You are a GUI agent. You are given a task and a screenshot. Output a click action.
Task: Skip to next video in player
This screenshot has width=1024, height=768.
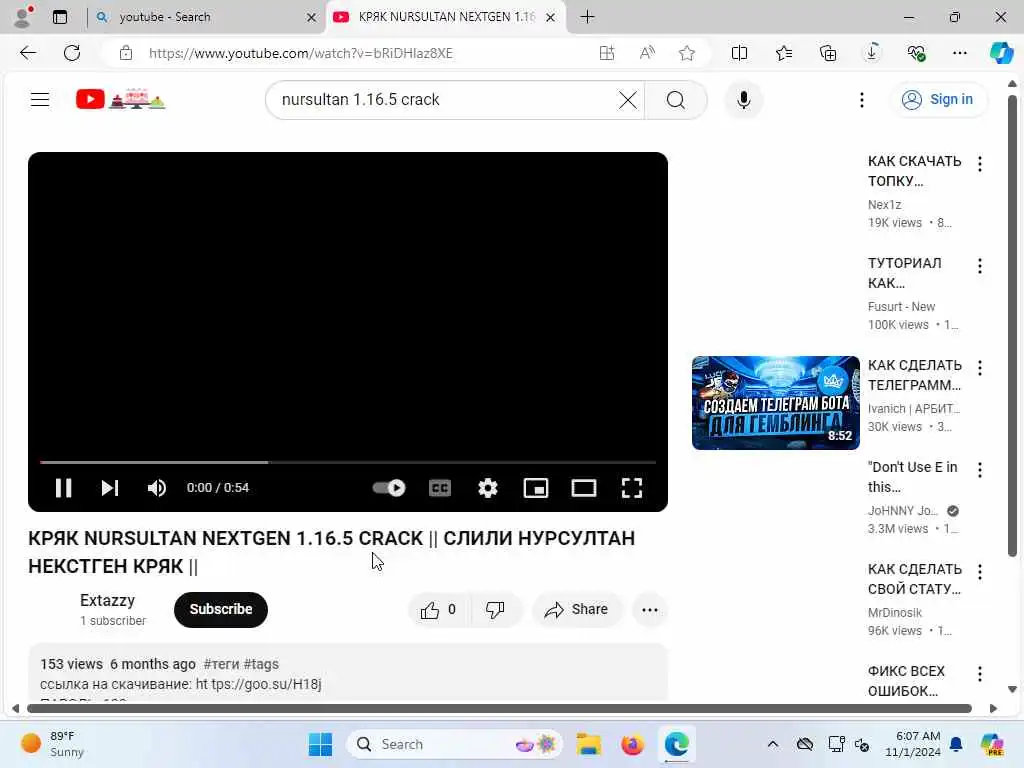coord(110,488)
